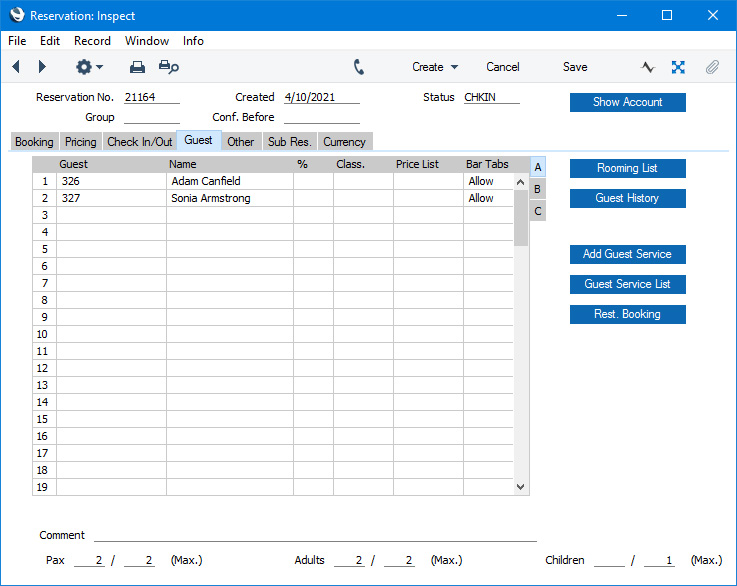Click the Children count field
The height and width of the screenshot is (586, 737).
click(x=609, y=560)
